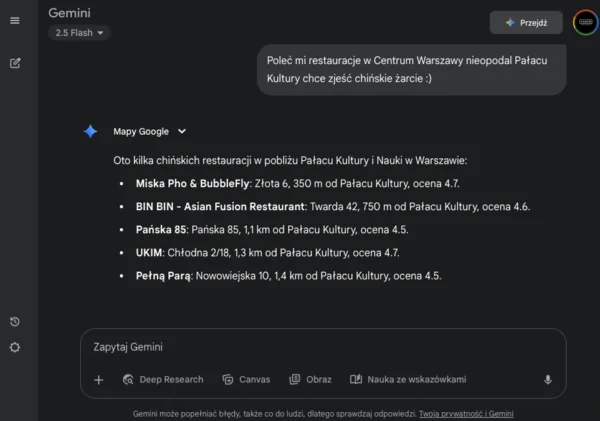The height and width of the screenshot is (421, 600).
Task: Click the plus attach icon
Action: [98, 380]
